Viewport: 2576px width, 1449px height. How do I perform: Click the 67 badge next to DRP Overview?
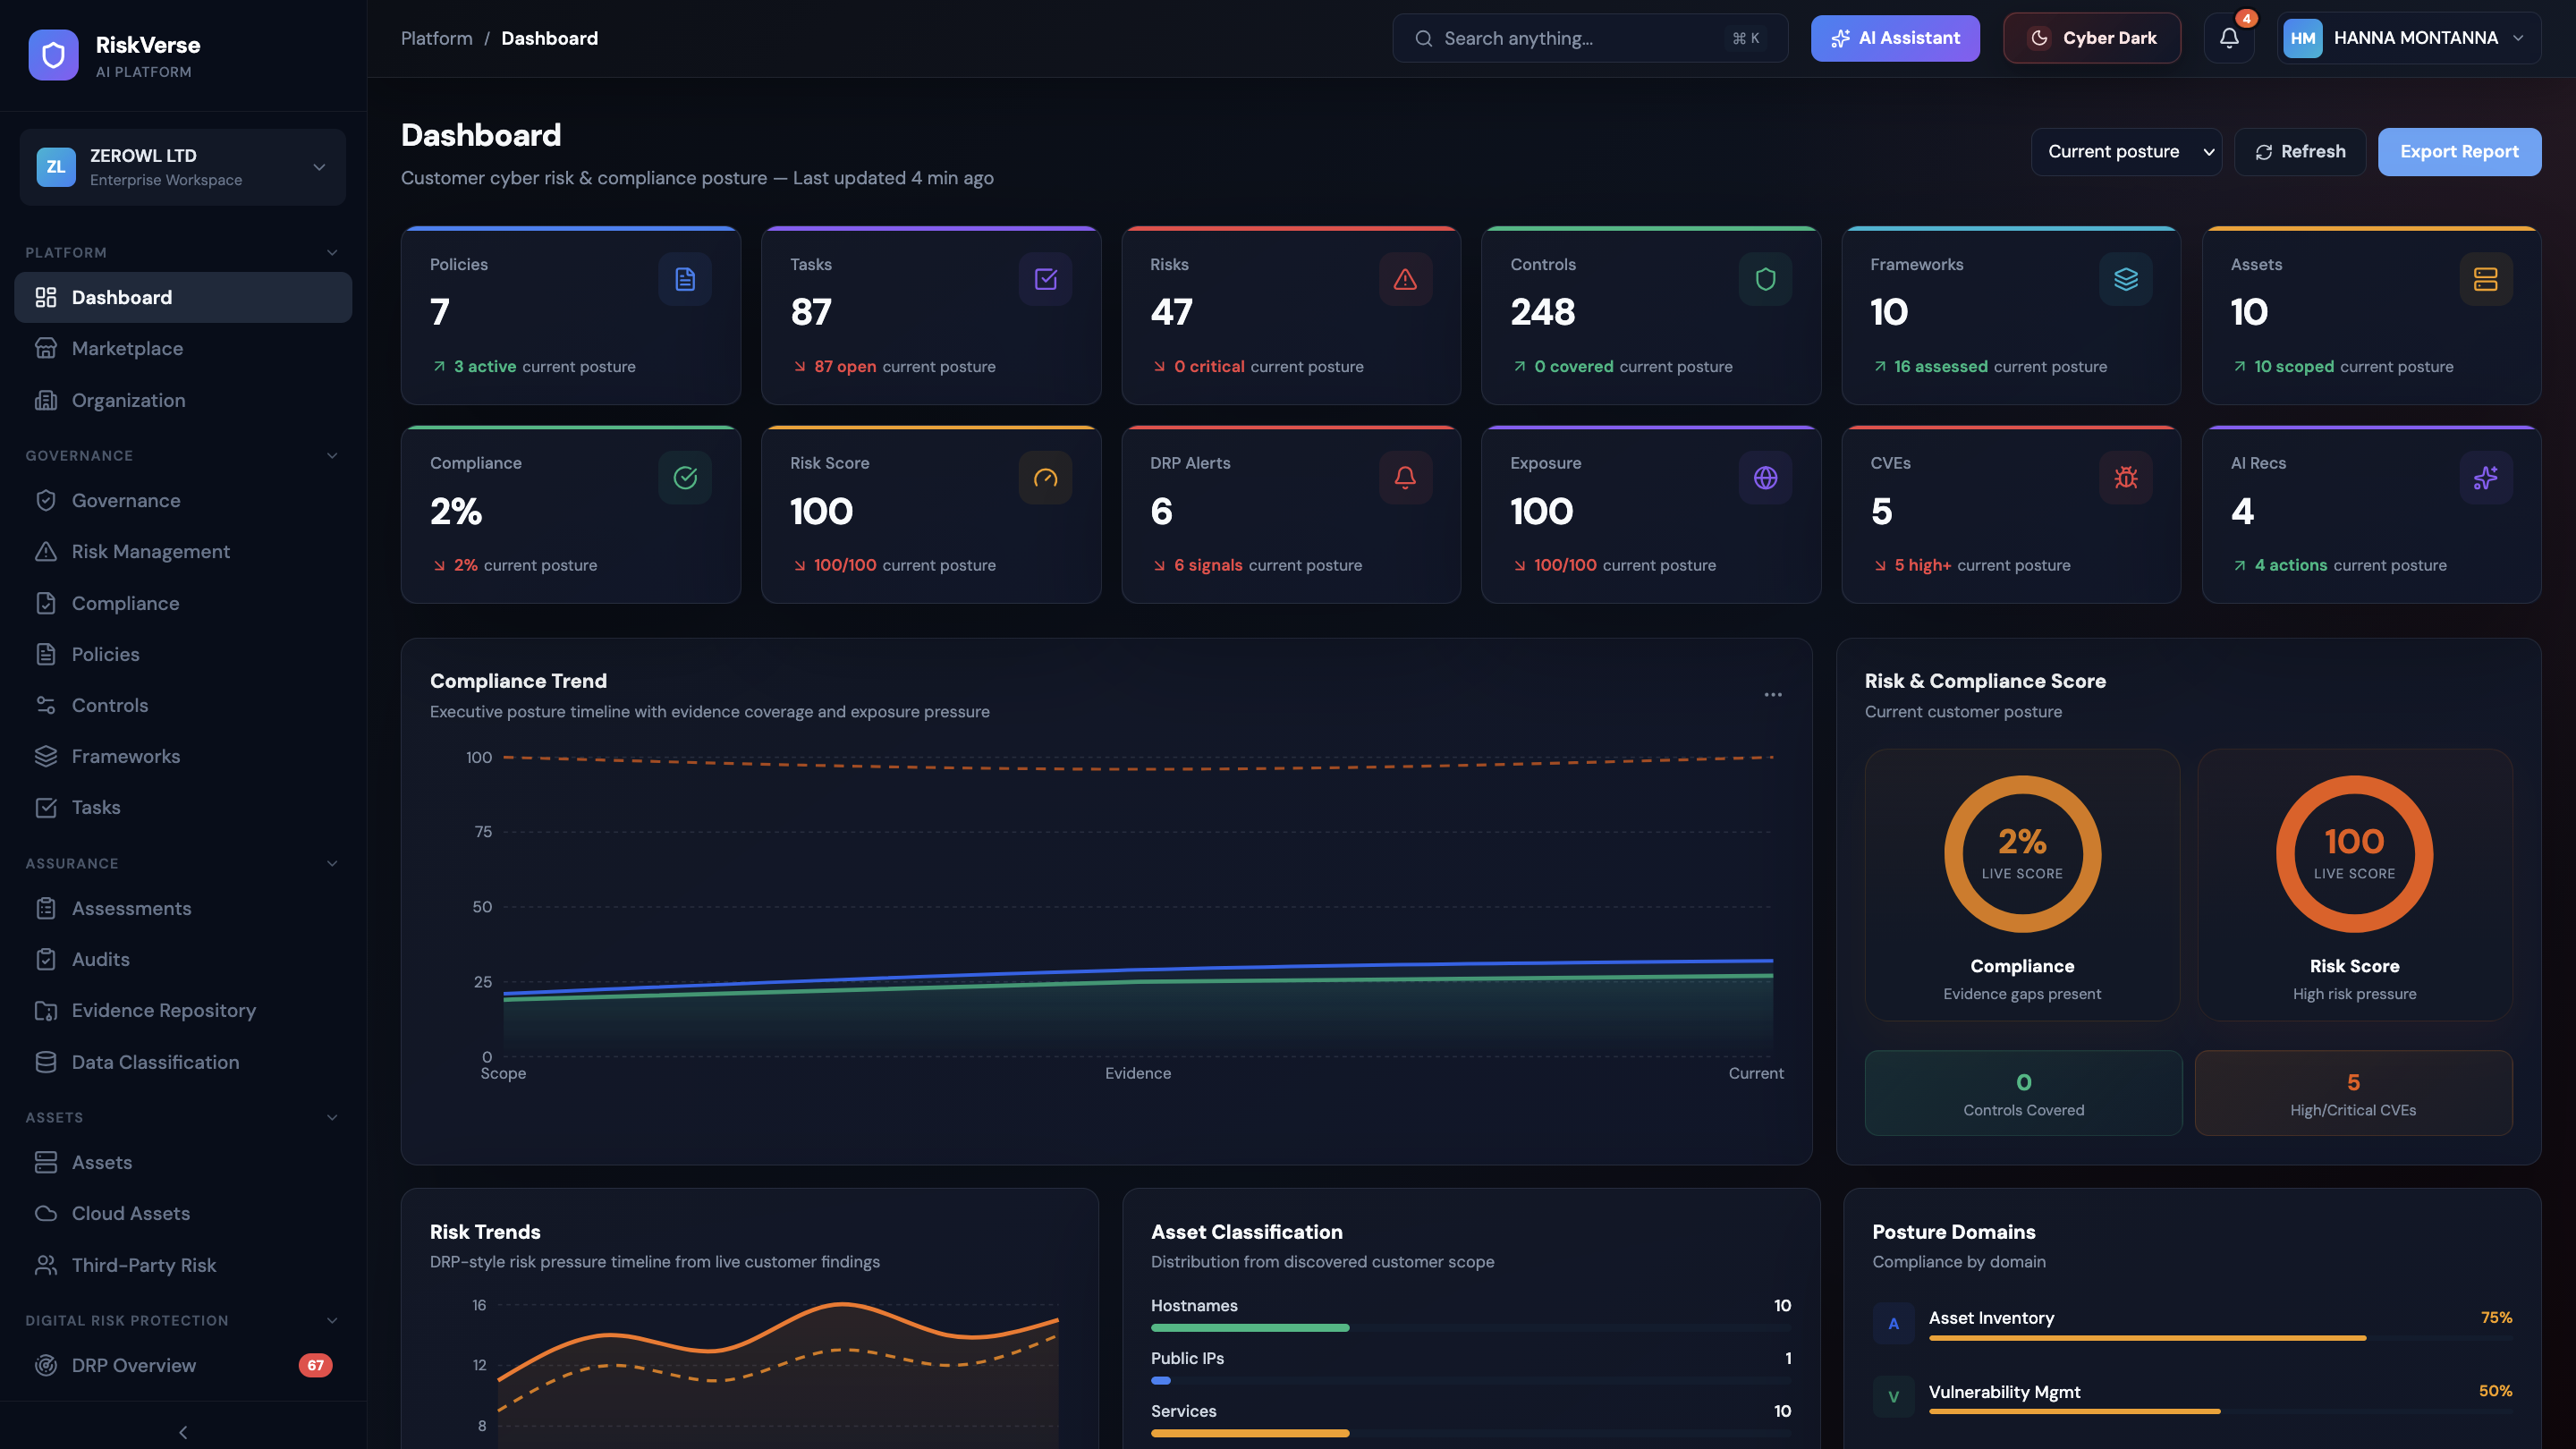point(315,1365)
